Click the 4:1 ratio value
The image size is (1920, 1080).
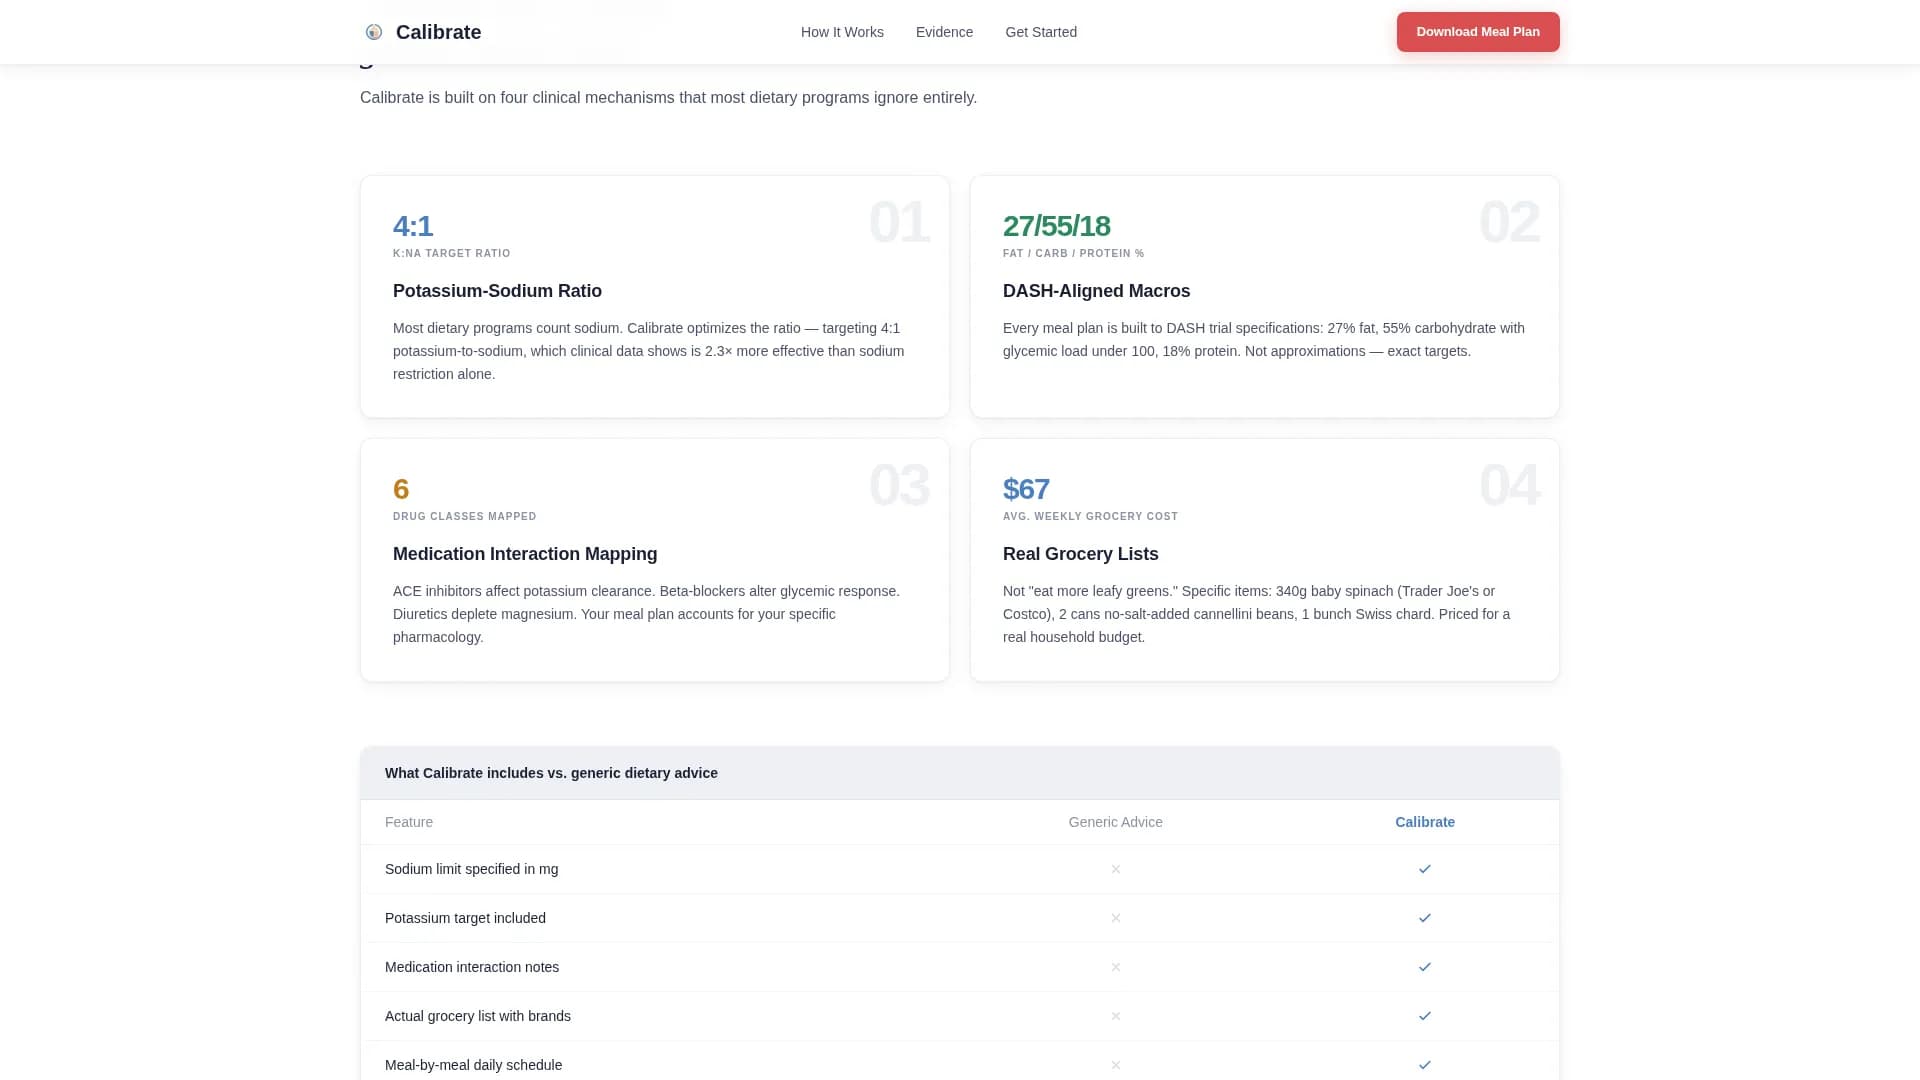tap(413, 226)
